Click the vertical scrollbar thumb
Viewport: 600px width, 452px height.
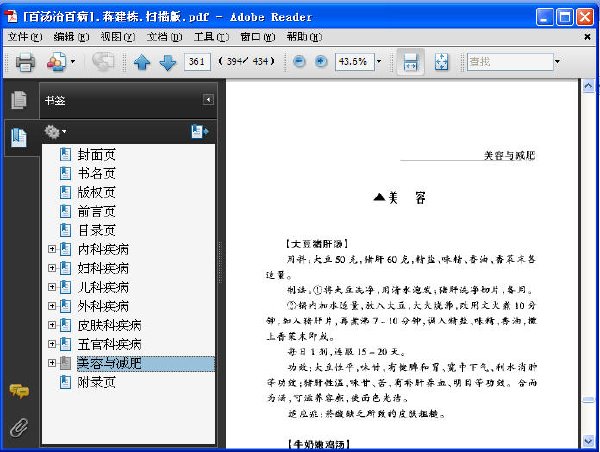(588, 400)
